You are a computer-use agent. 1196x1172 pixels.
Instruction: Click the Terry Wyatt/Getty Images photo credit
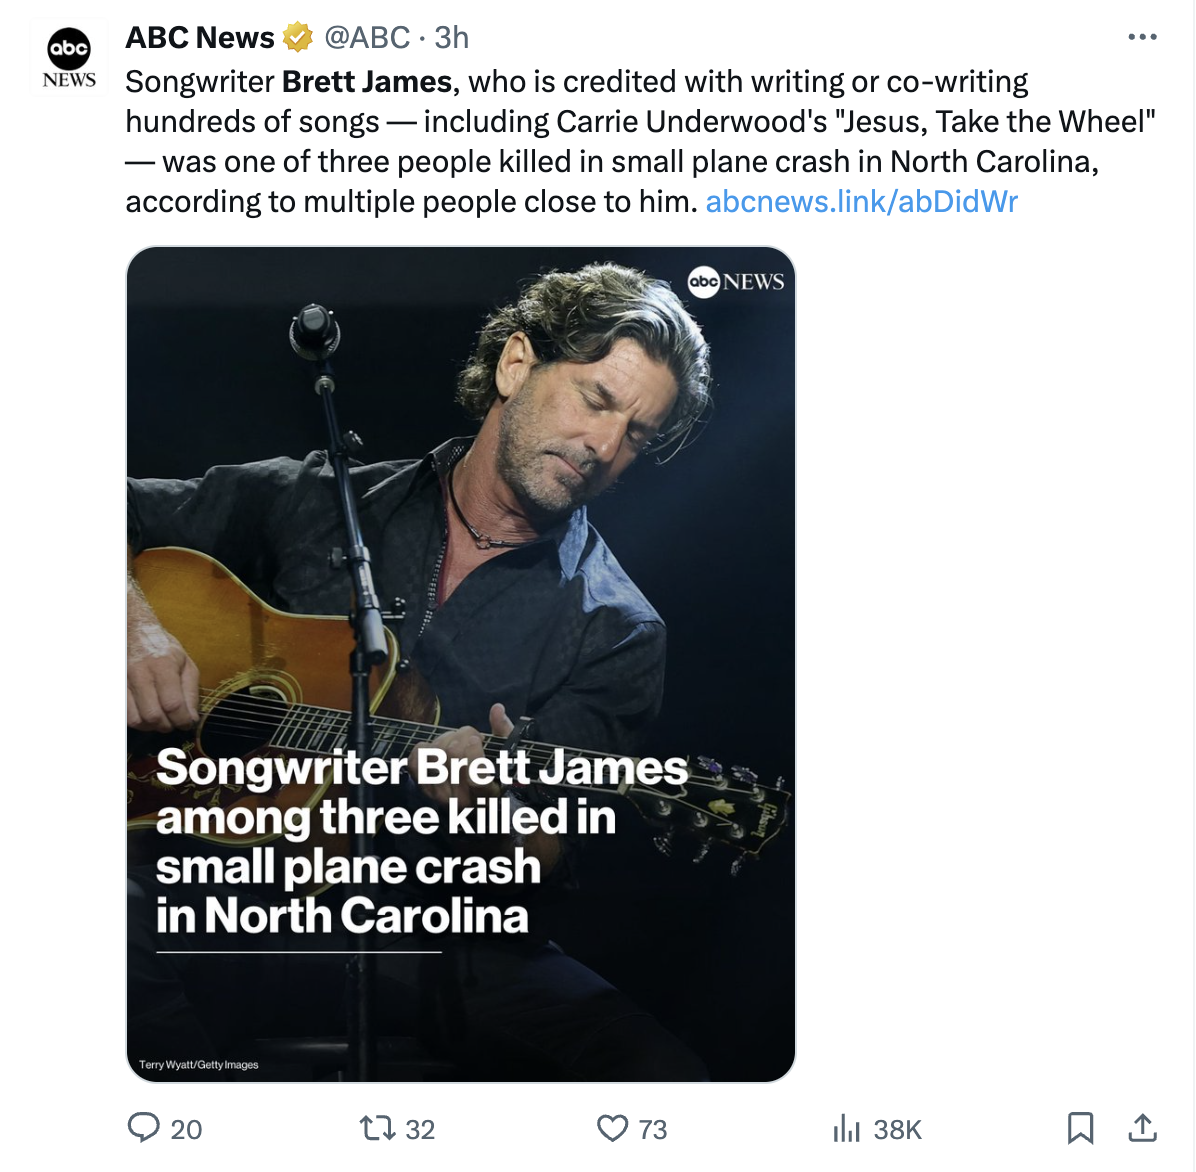click(x=199, y=1065)
